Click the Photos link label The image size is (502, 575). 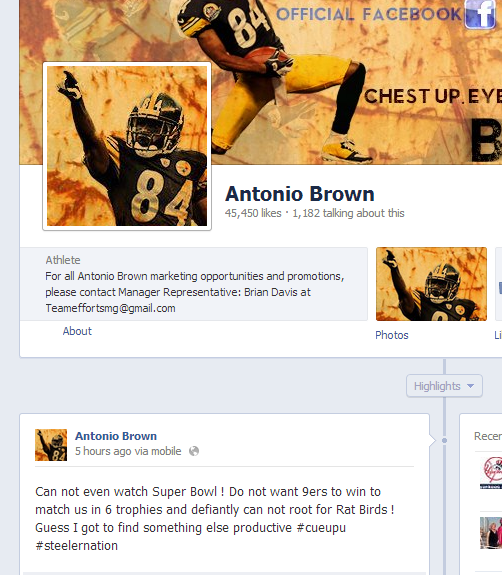[392, 335]
